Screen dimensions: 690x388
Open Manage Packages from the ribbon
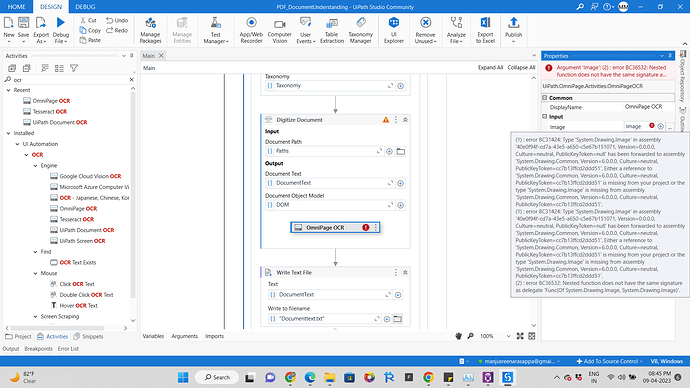tap(150, 30)
